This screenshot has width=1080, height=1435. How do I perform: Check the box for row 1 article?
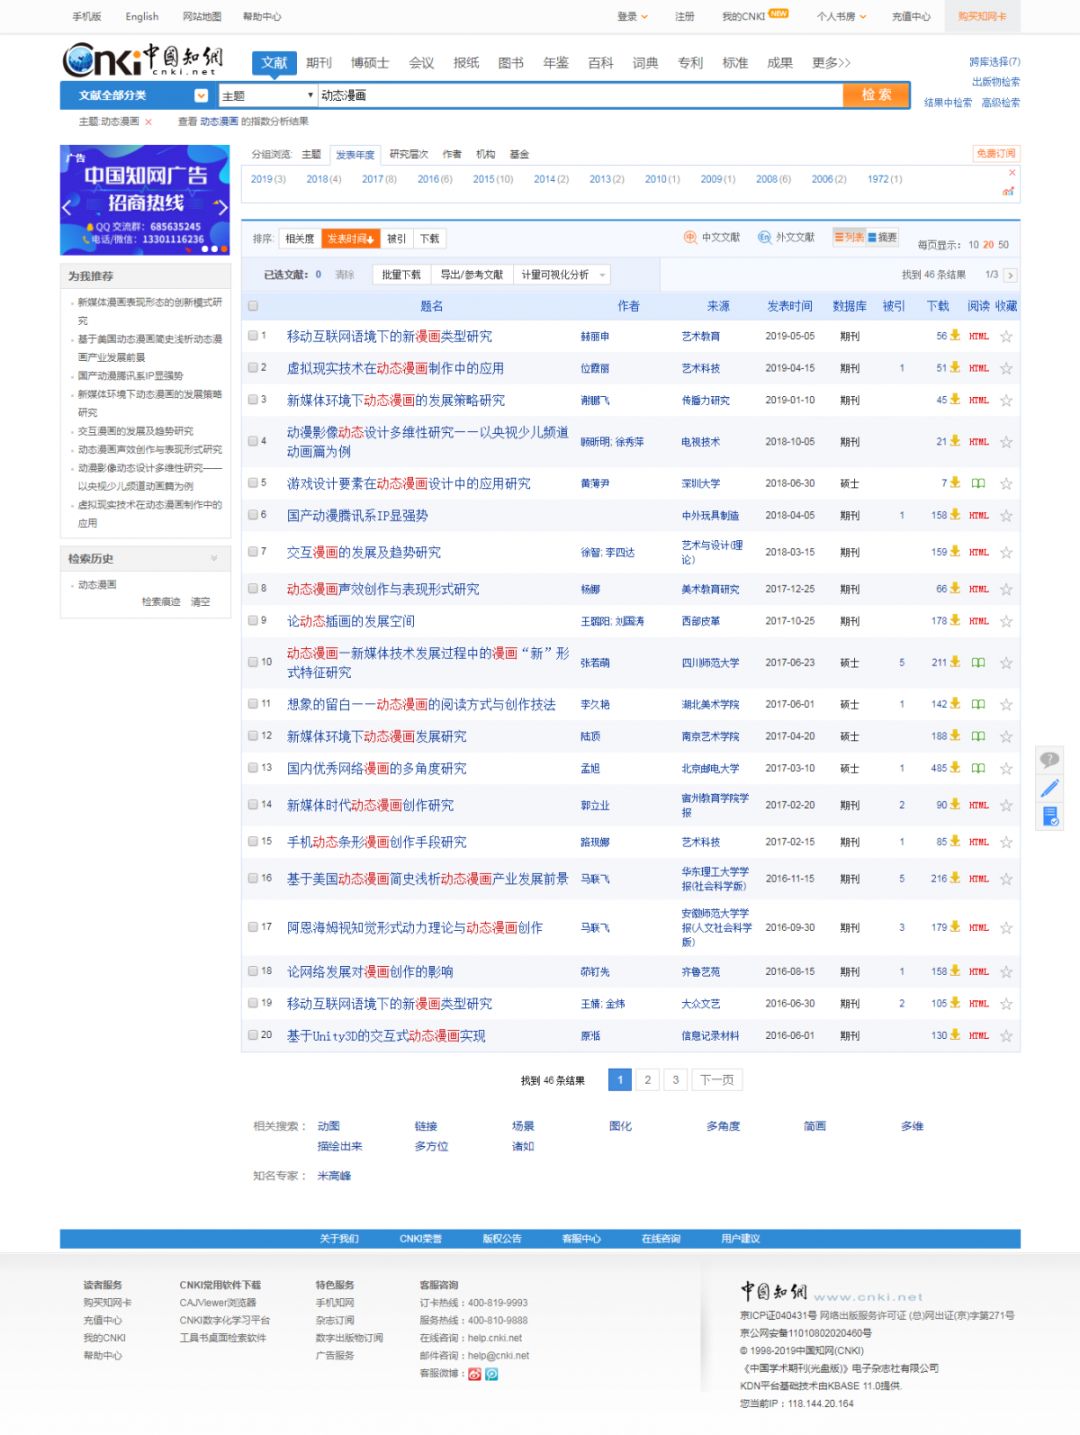(253, 336)
